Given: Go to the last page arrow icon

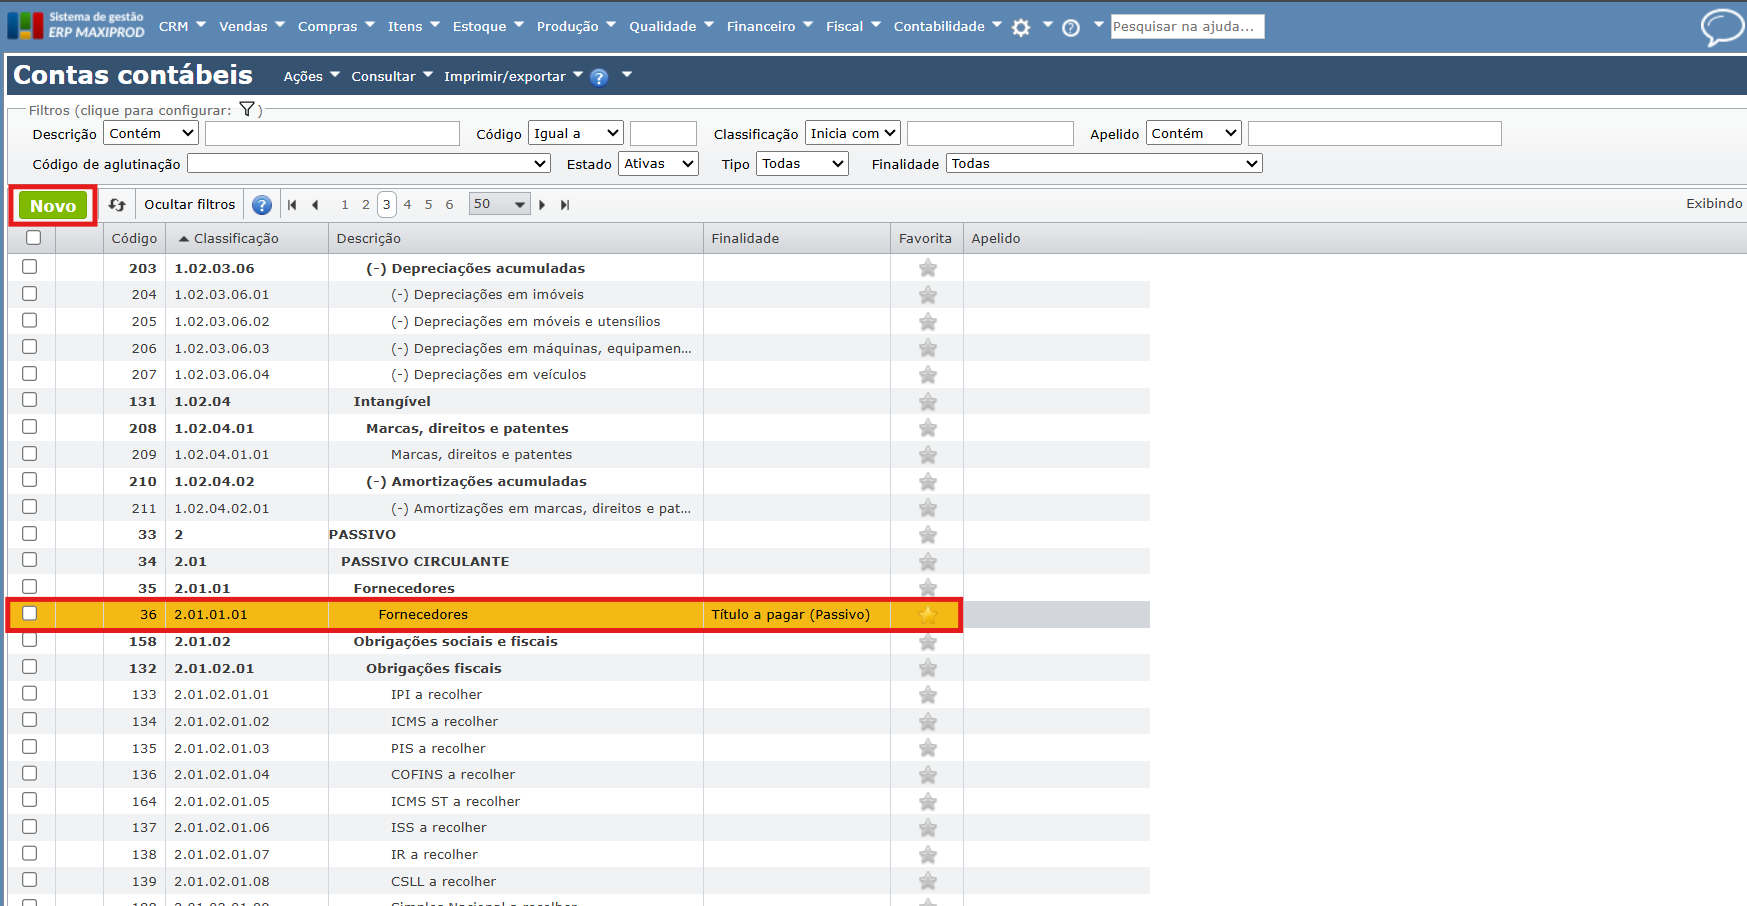Looking at the screenshot, I should (x=565, y=205).
